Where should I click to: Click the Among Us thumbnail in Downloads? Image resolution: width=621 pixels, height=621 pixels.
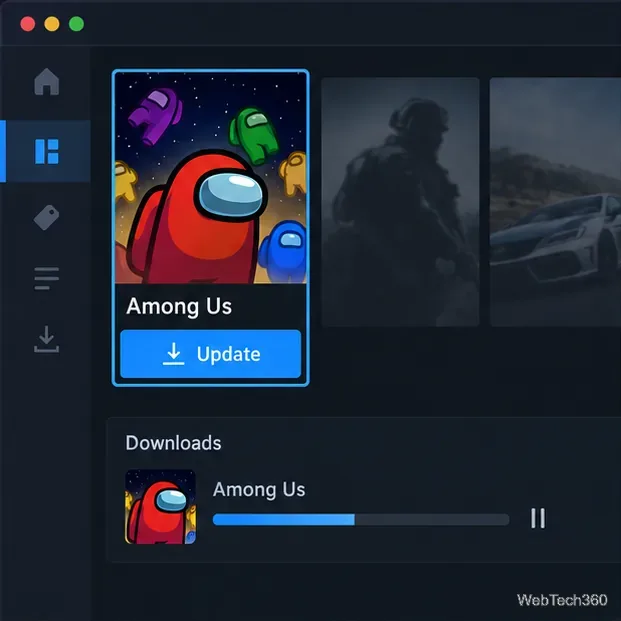pos(160,507)
